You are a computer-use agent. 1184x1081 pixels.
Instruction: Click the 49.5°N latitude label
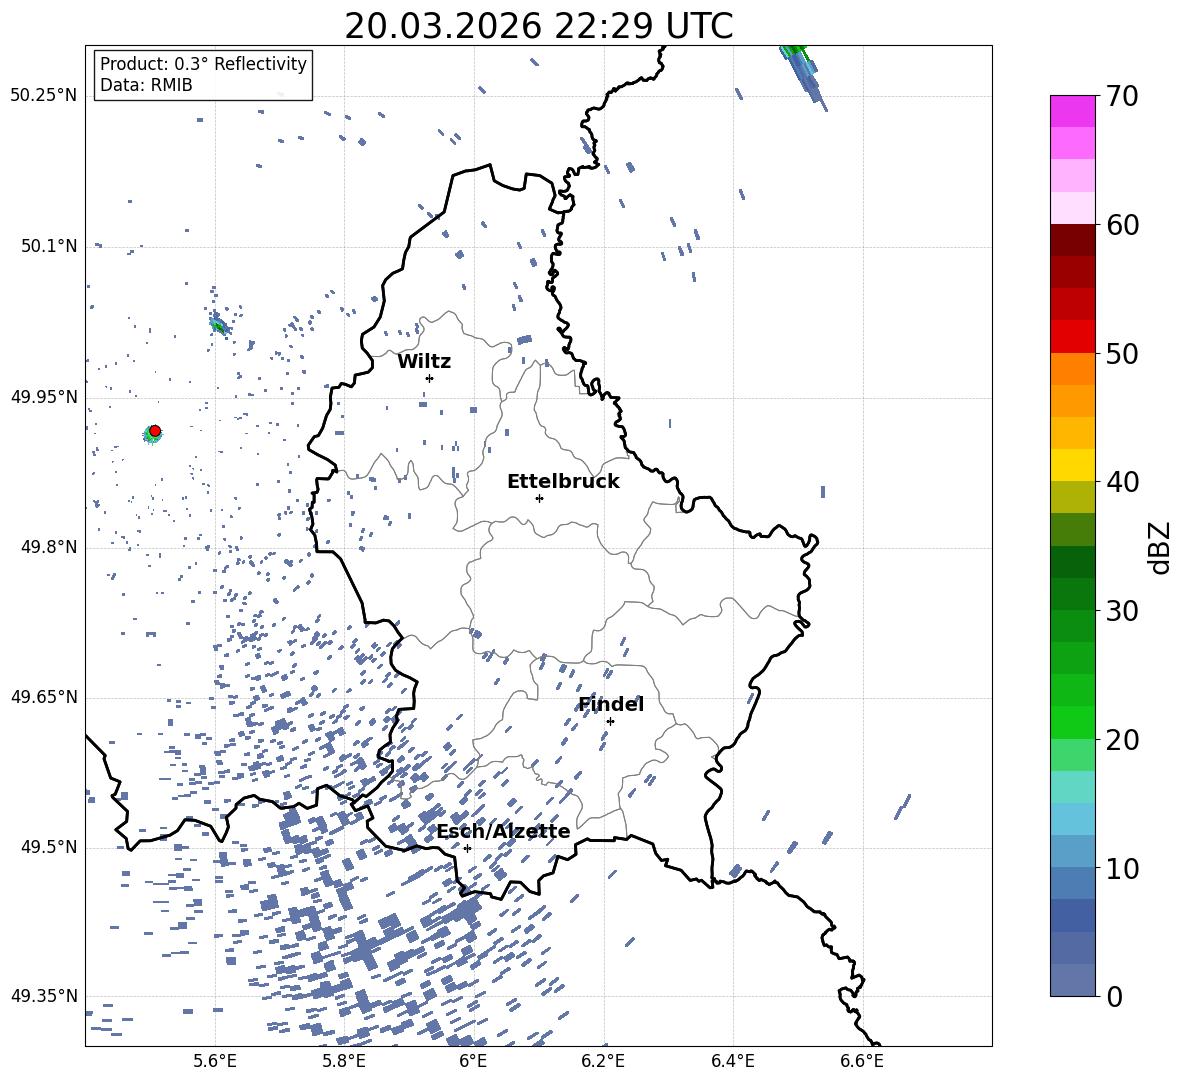coord(49,847)
